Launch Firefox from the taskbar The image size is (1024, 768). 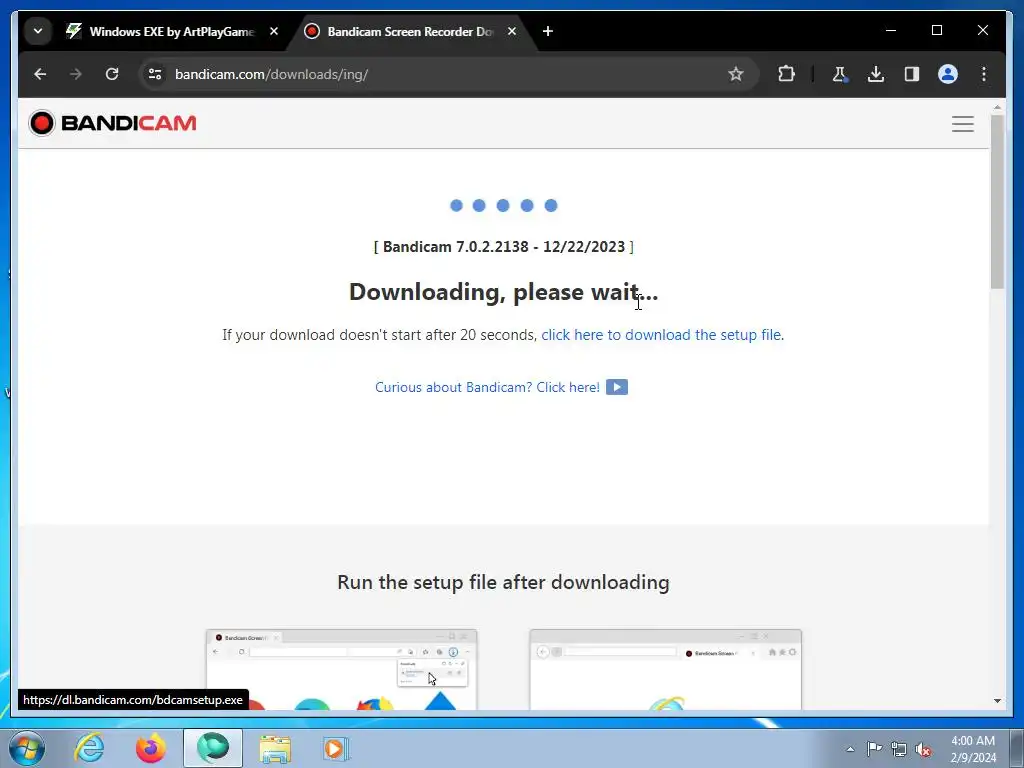(x=151, y=748)
